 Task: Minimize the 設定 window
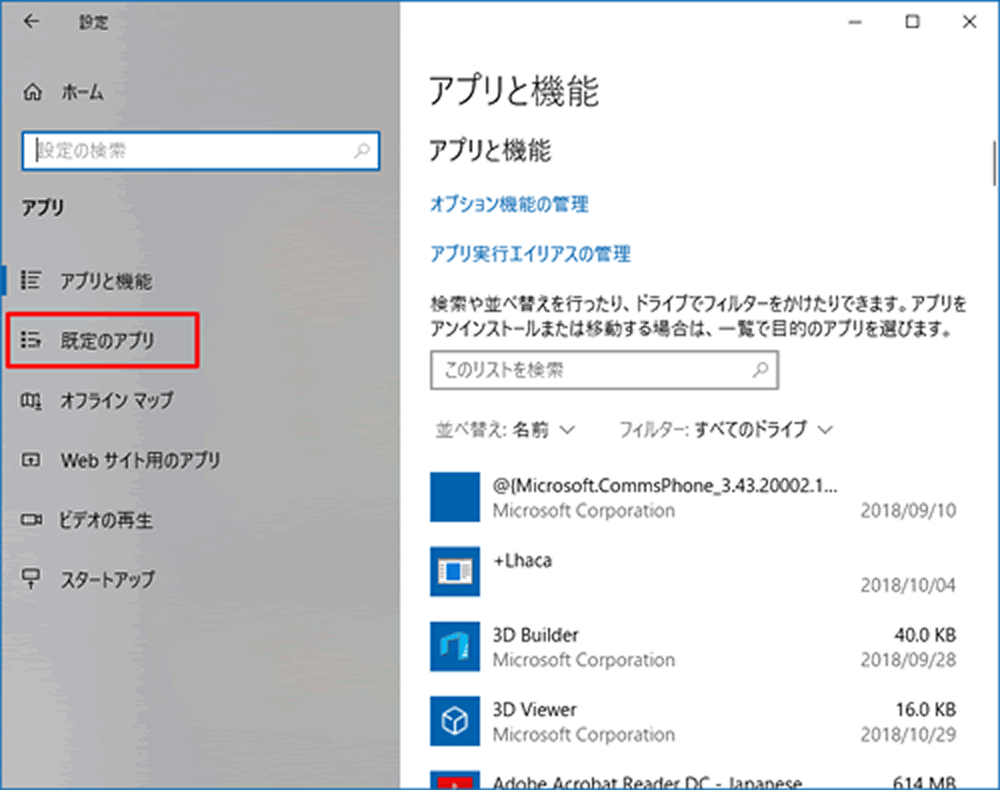coord(855,22)
